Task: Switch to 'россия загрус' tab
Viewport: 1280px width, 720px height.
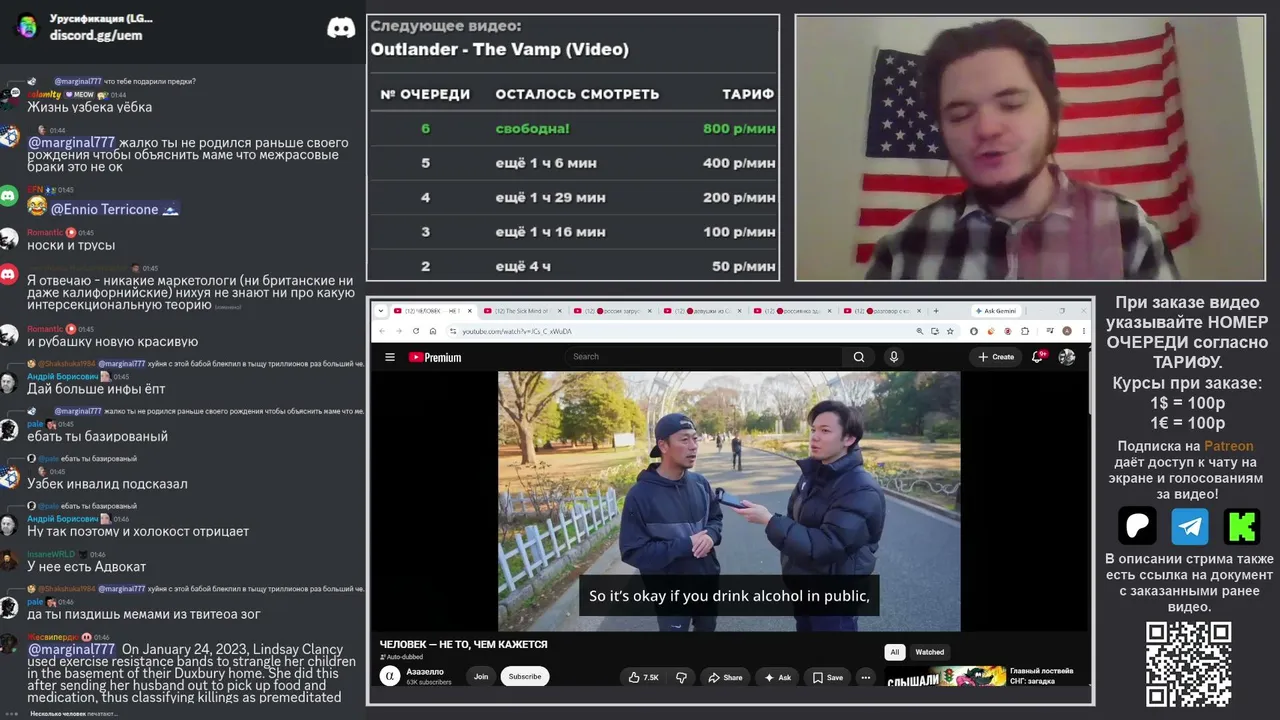Action: [x=611, y=311]
